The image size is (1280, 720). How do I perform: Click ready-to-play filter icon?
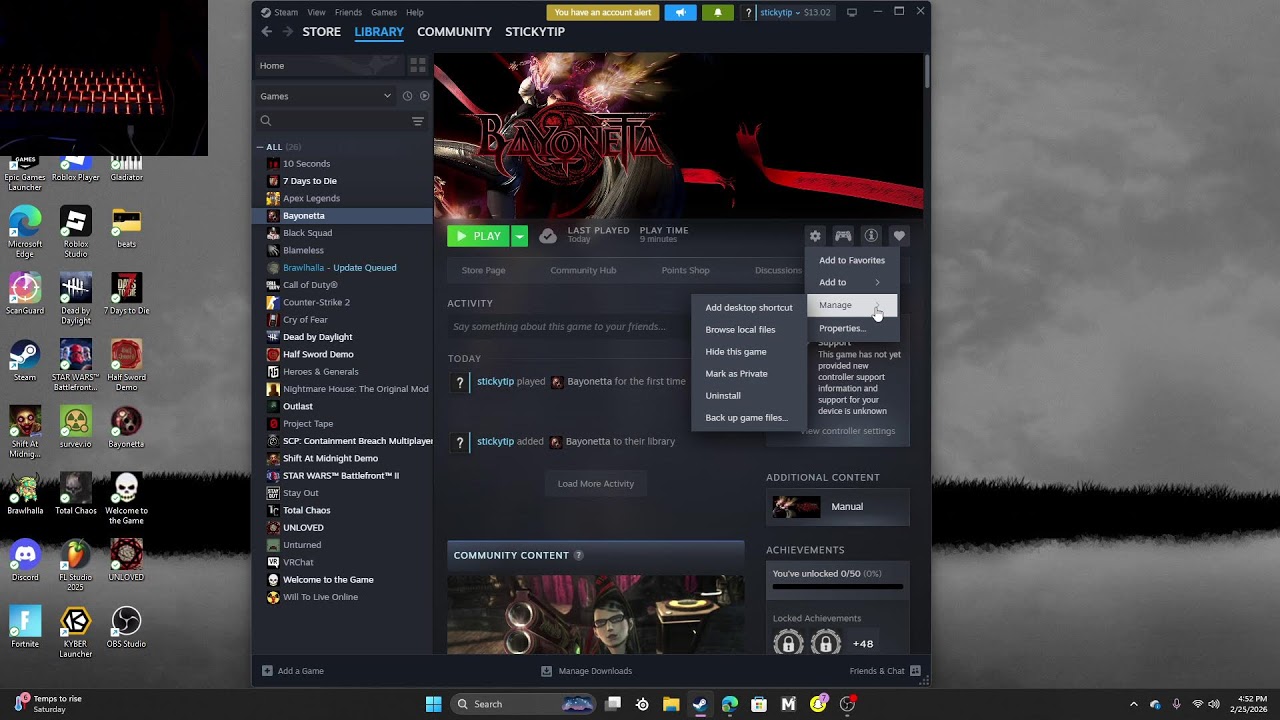coord(424,96)
